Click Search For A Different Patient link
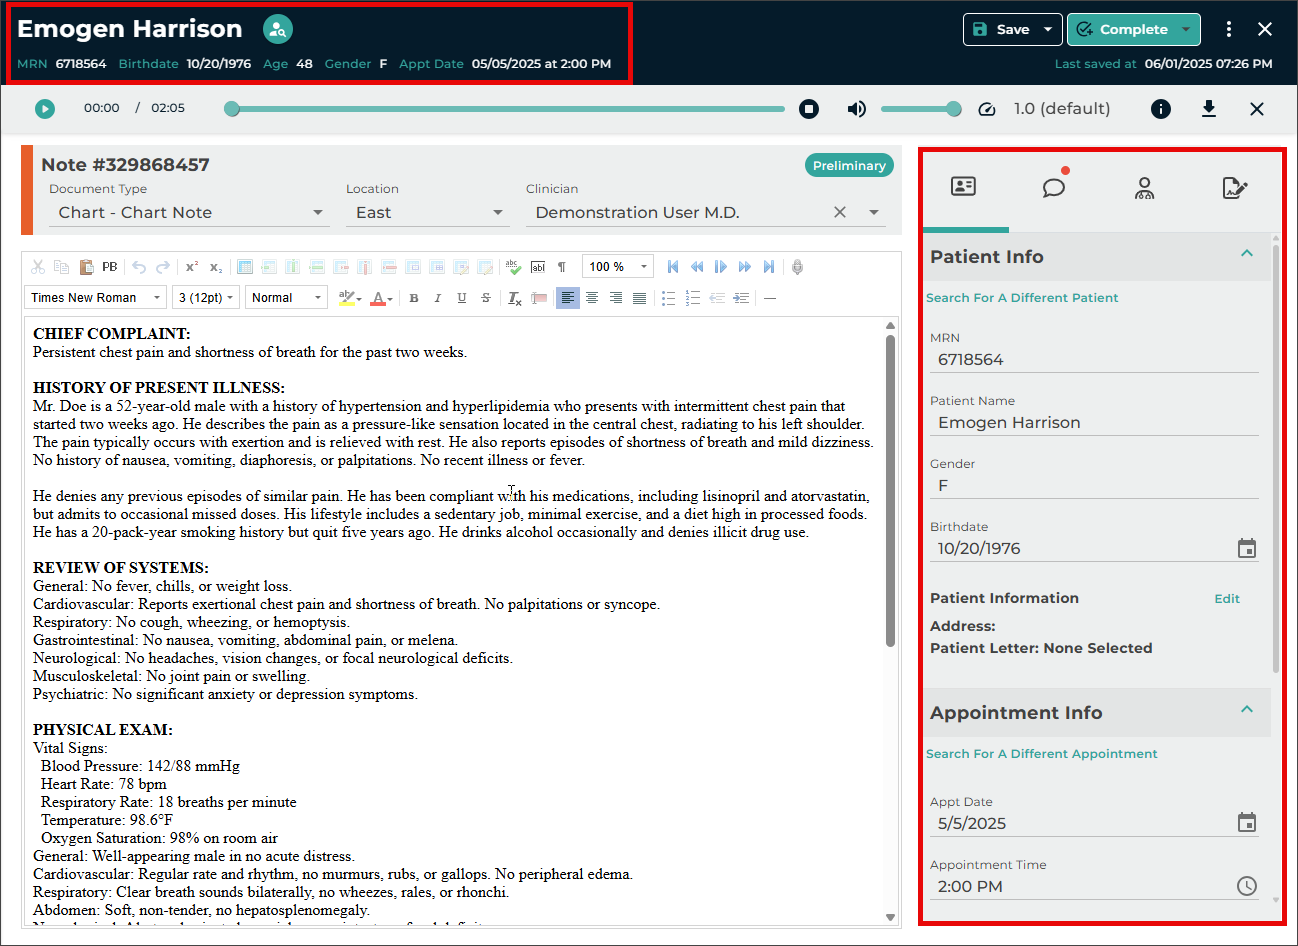Image resolution: width=1298 pixels, height=946 pixels. [x=1022, y=298]
